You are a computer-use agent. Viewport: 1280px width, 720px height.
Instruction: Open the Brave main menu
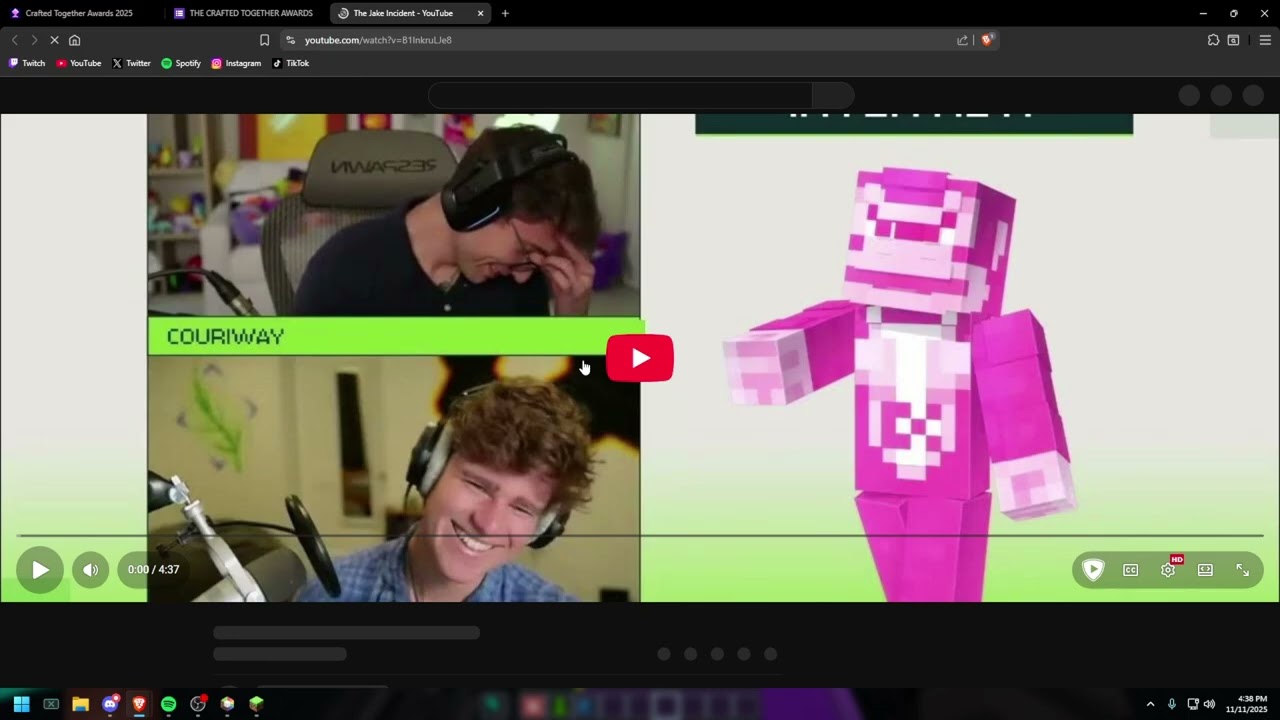coord(1265,40)
